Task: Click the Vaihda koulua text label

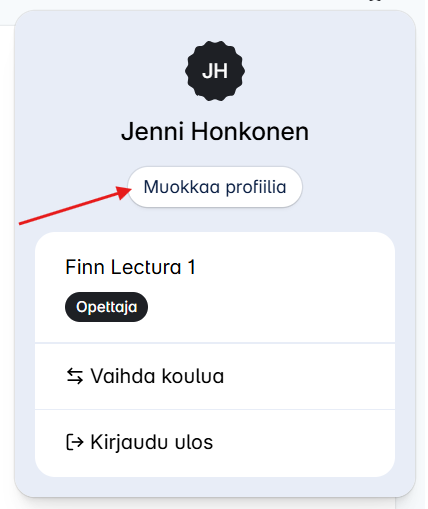Action: coord(157,376)
